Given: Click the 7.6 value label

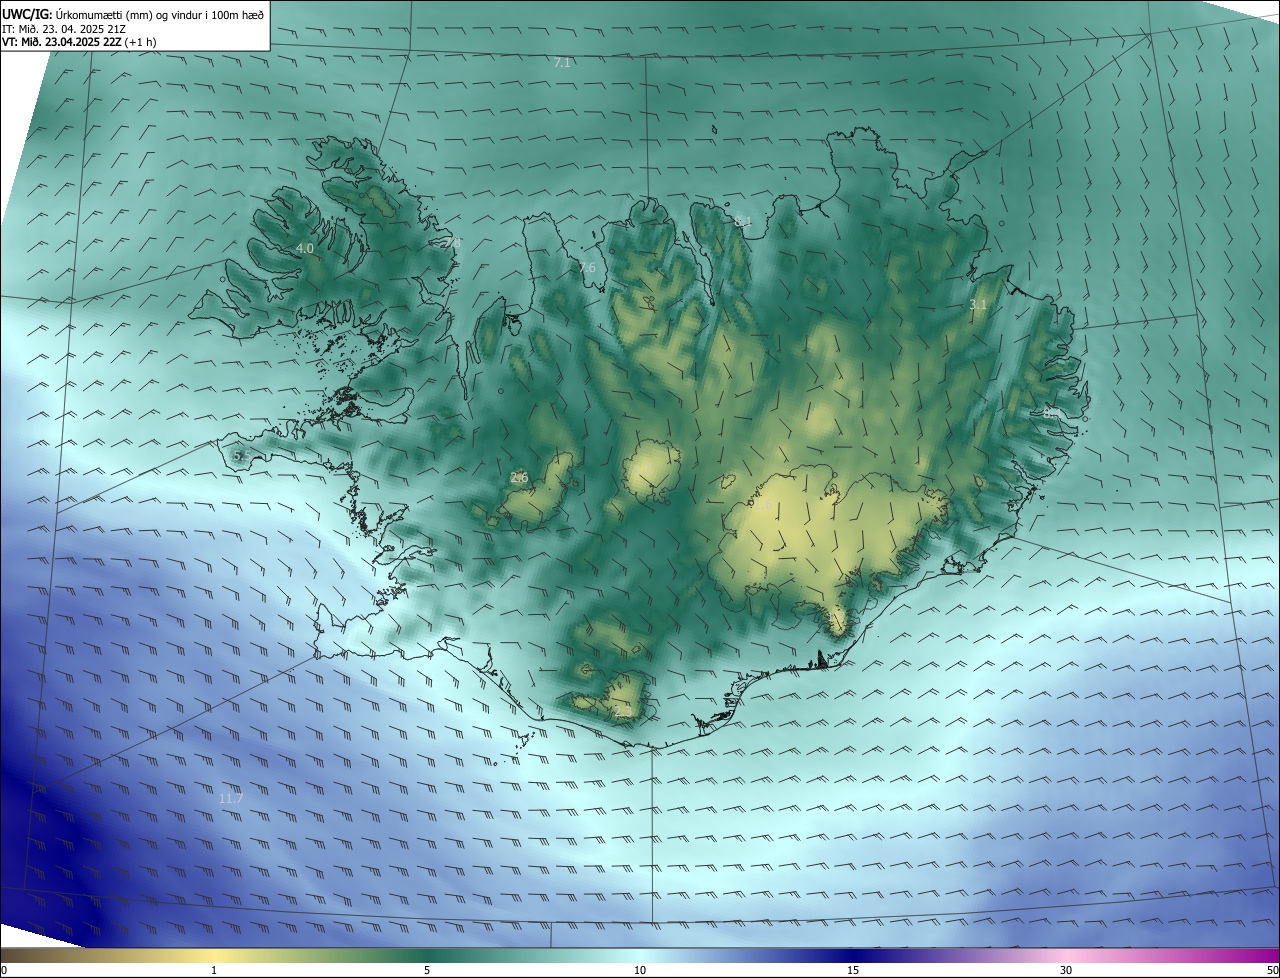Looking at the screenshot, I should coord(587,267).
